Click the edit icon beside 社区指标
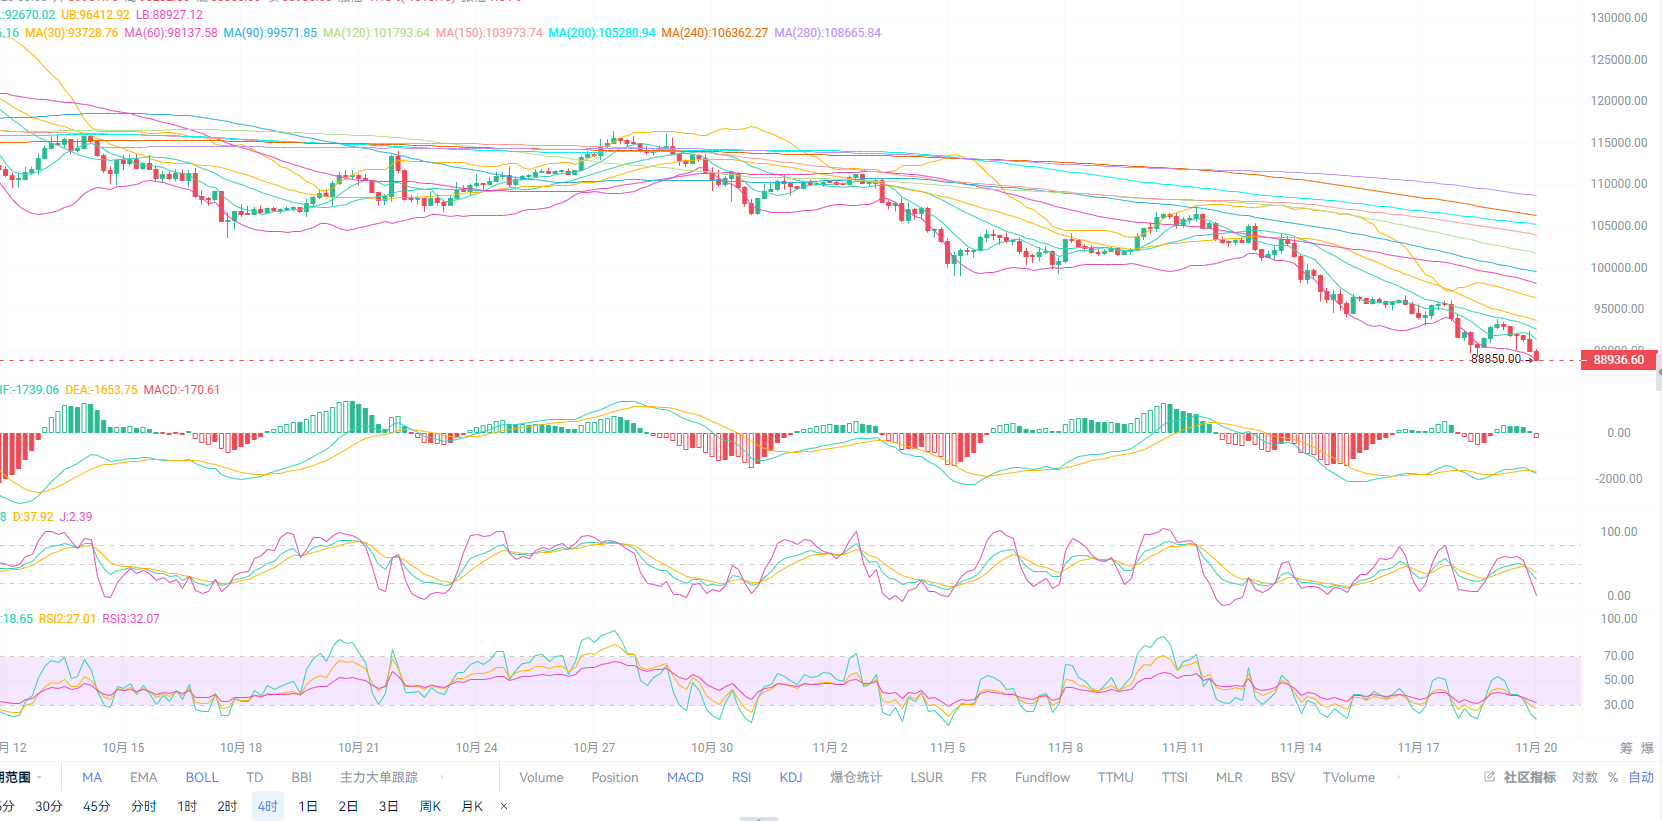The image size is (1662, 821). [1489, 777]
